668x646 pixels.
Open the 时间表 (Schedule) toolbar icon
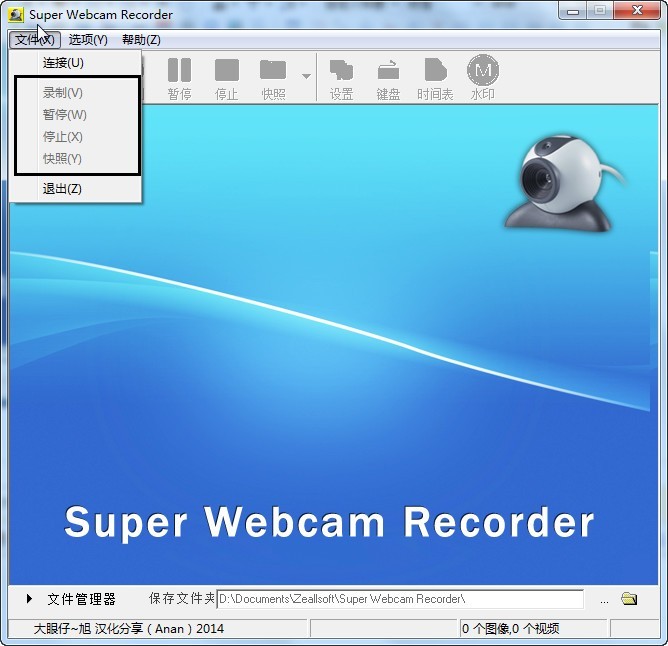coord(435,78)
